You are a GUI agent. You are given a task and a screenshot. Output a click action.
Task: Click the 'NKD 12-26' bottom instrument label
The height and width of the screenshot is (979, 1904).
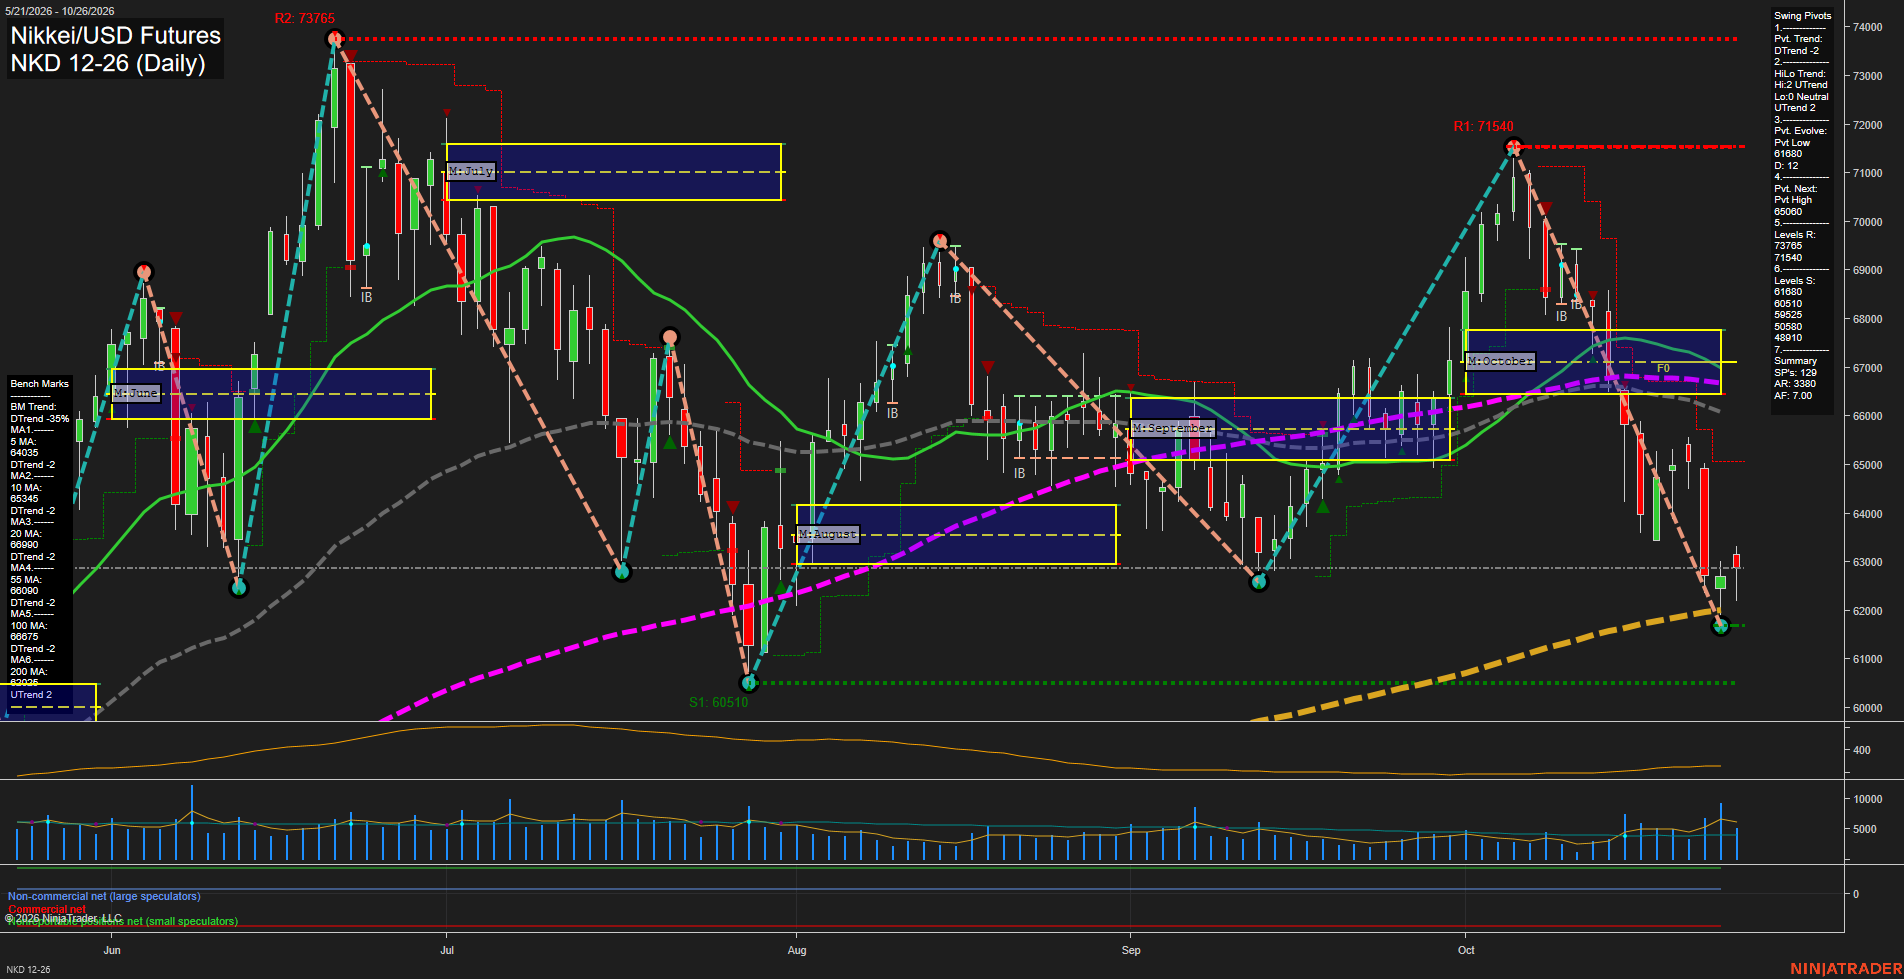[x=28, y=970]
